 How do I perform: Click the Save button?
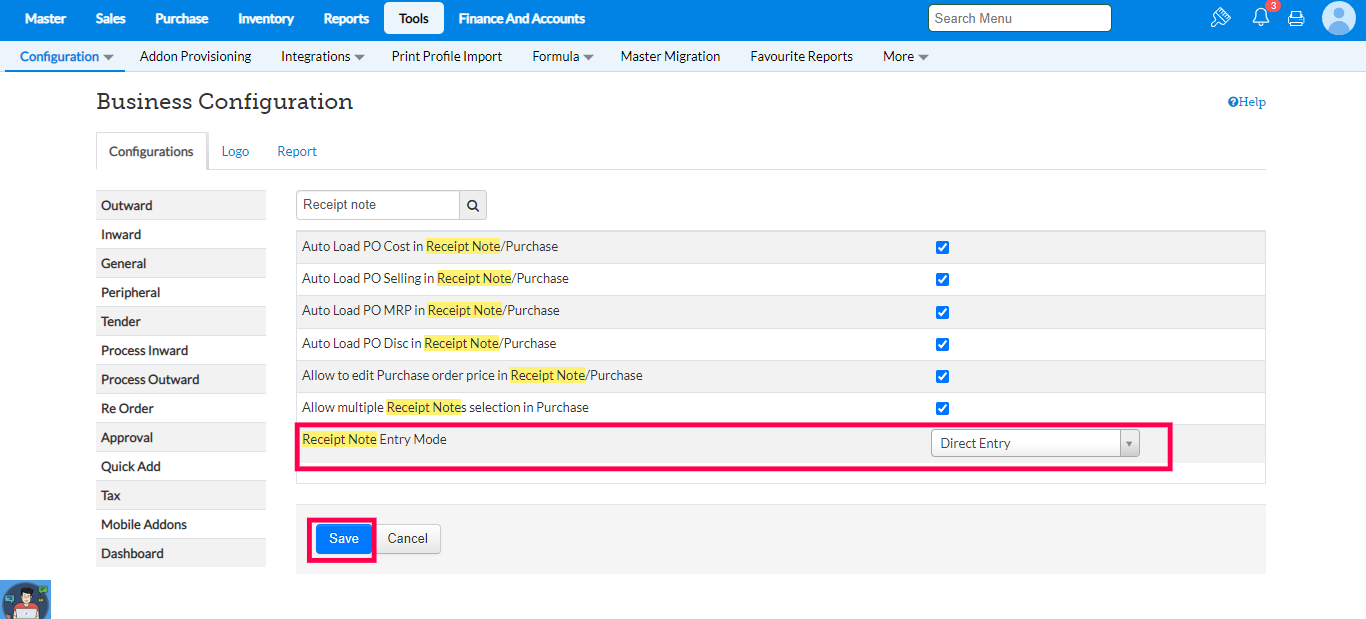click(343, 539)
